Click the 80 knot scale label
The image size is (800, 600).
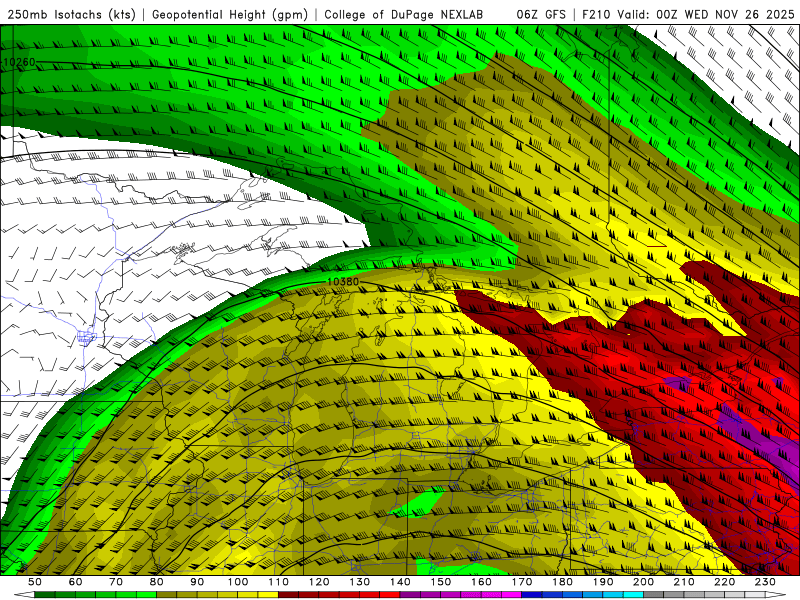[157, 582]
